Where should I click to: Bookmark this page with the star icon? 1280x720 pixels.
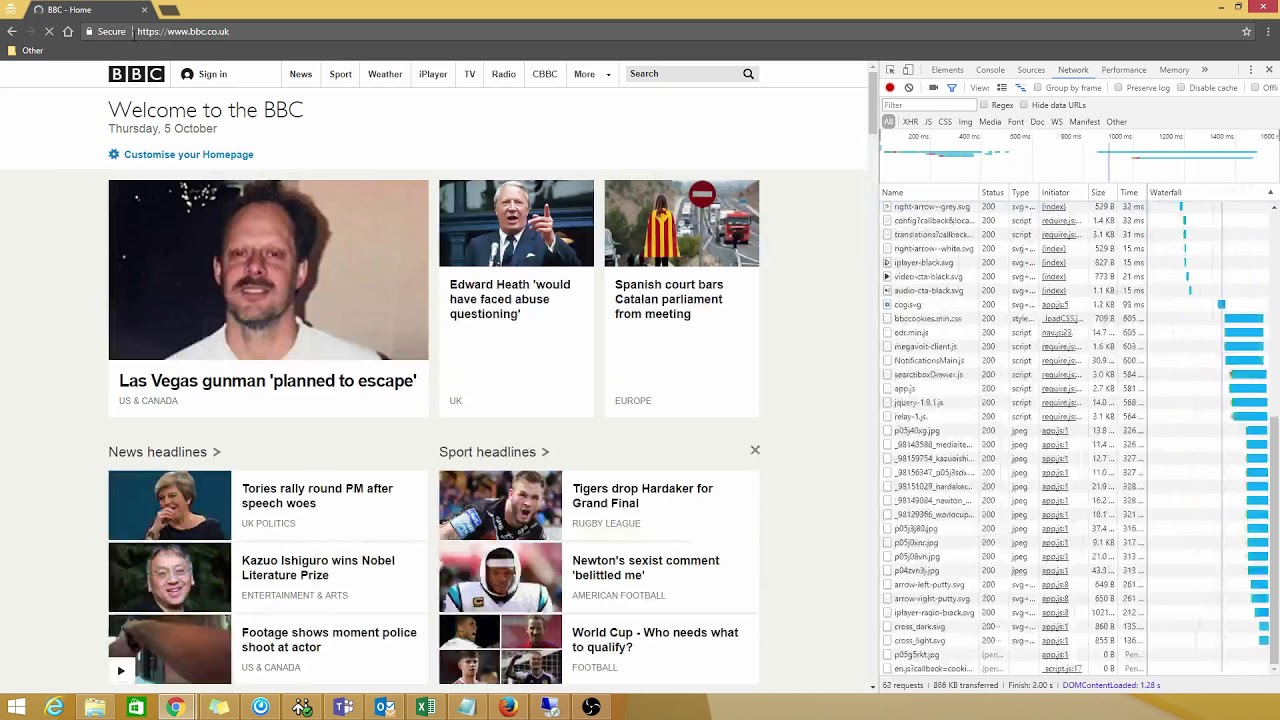point(1246,32)
